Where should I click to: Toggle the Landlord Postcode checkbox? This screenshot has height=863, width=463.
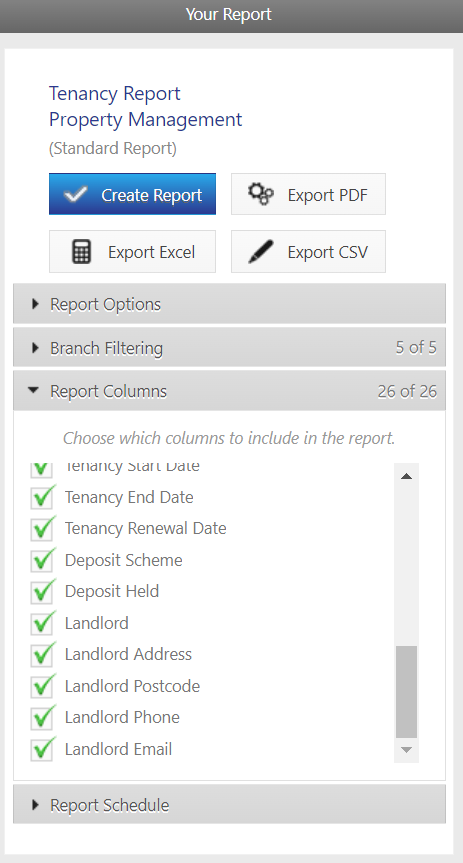pos(42,686)
